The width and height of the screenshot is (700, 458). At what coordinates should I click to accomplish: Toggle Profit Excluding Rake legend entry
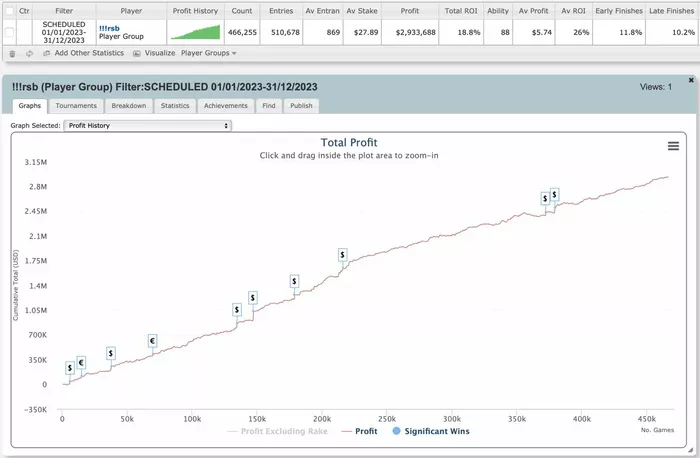pos(278,431)
